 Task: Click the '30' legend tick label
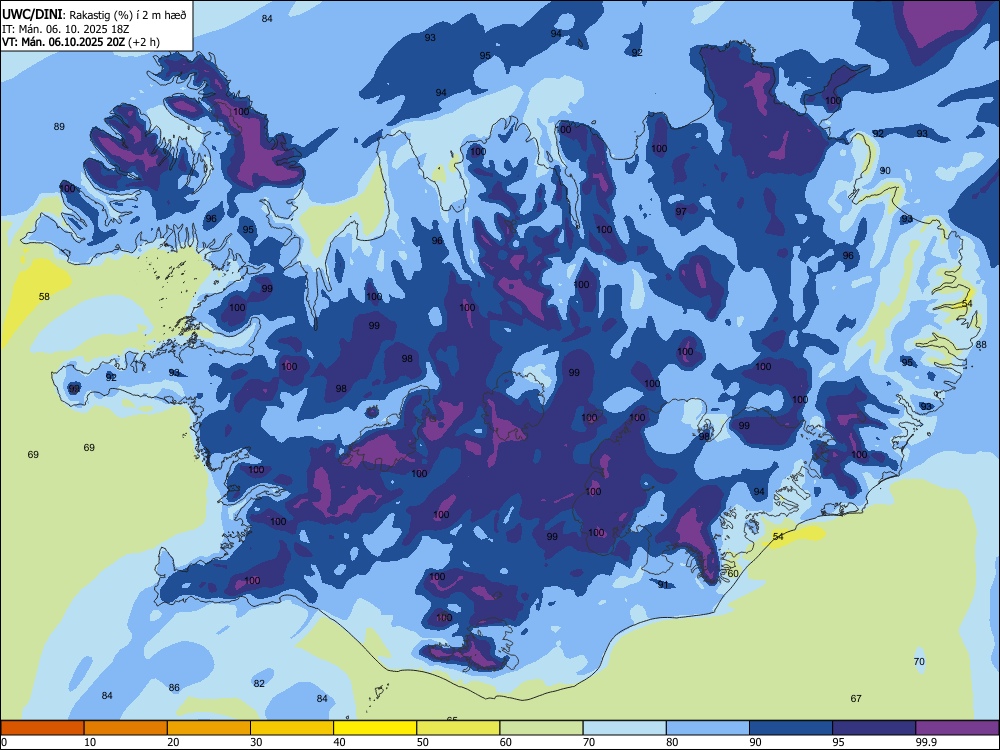(256, 742)
